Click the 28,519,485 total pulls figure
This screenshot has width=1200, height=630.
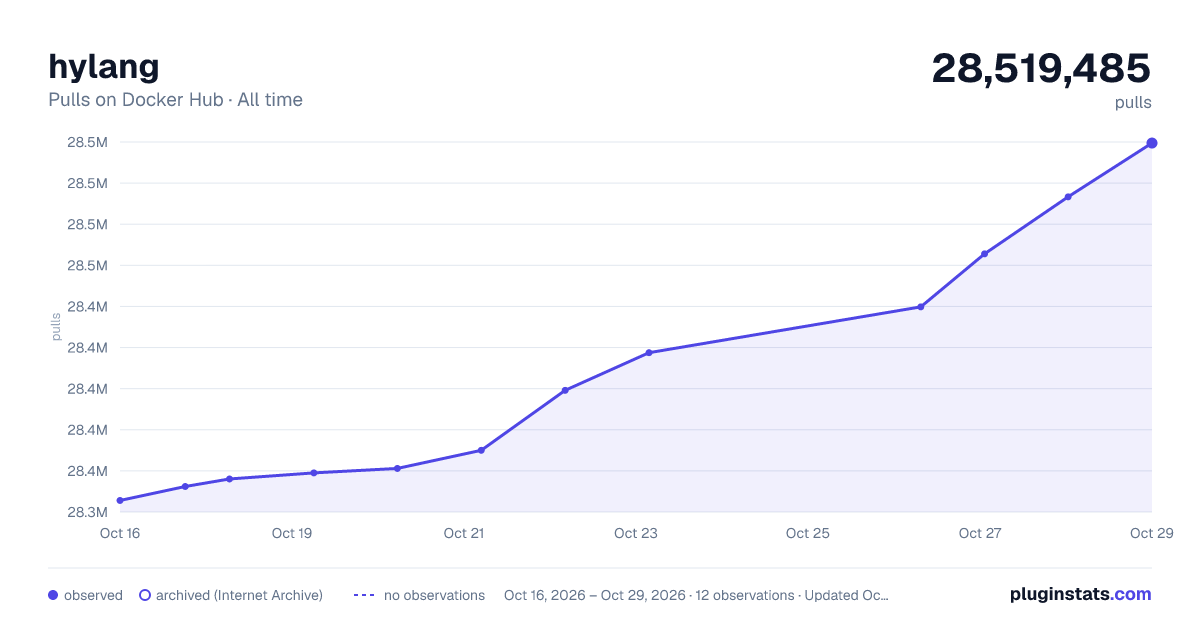pos(1041,68)
